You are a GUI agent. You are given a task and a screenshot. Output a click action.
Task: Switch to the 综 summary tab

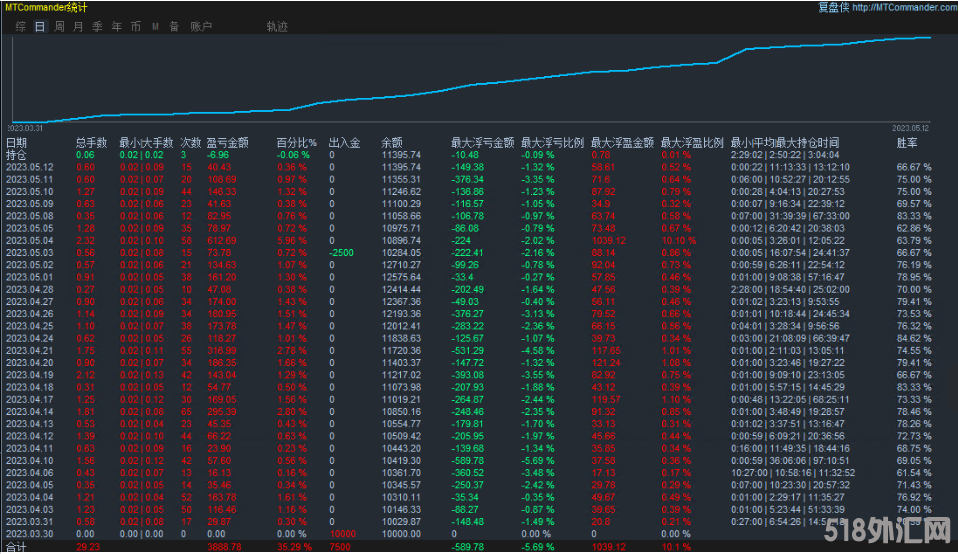tap(21, 26)
